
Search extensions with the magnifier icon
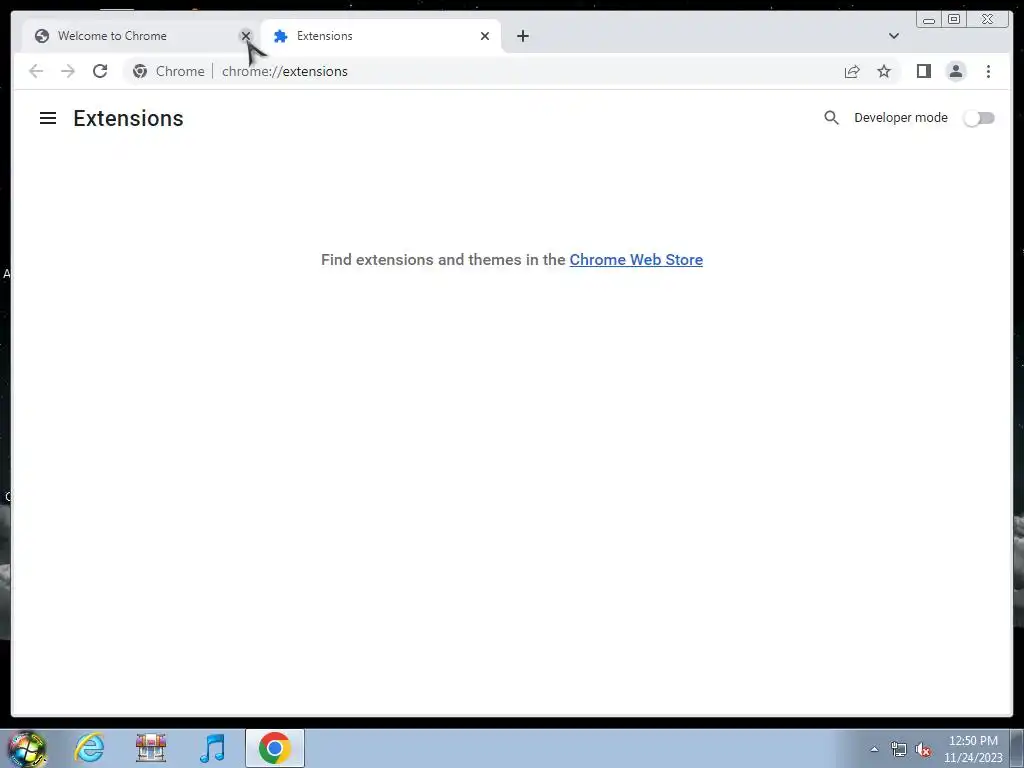point(831,118)
